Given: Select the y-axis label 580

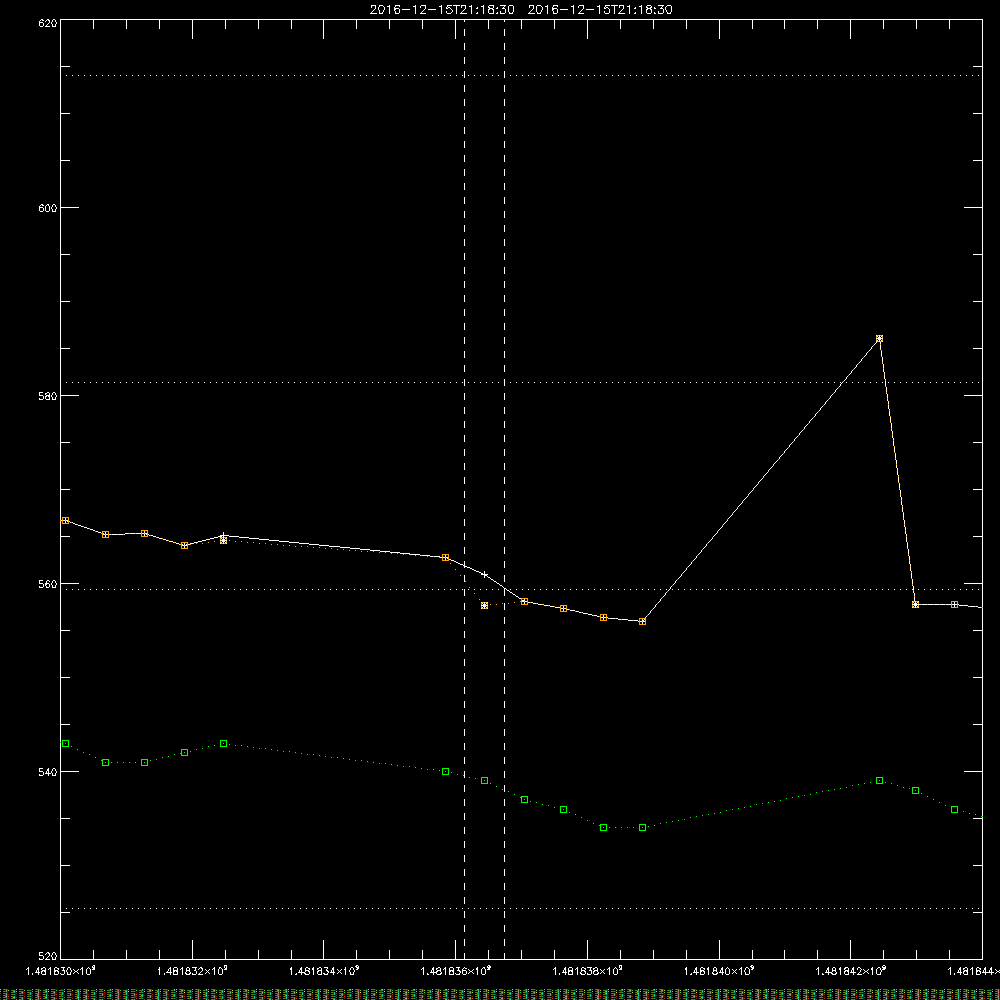Looking at the screenshot, I should (x=48, y=396).
